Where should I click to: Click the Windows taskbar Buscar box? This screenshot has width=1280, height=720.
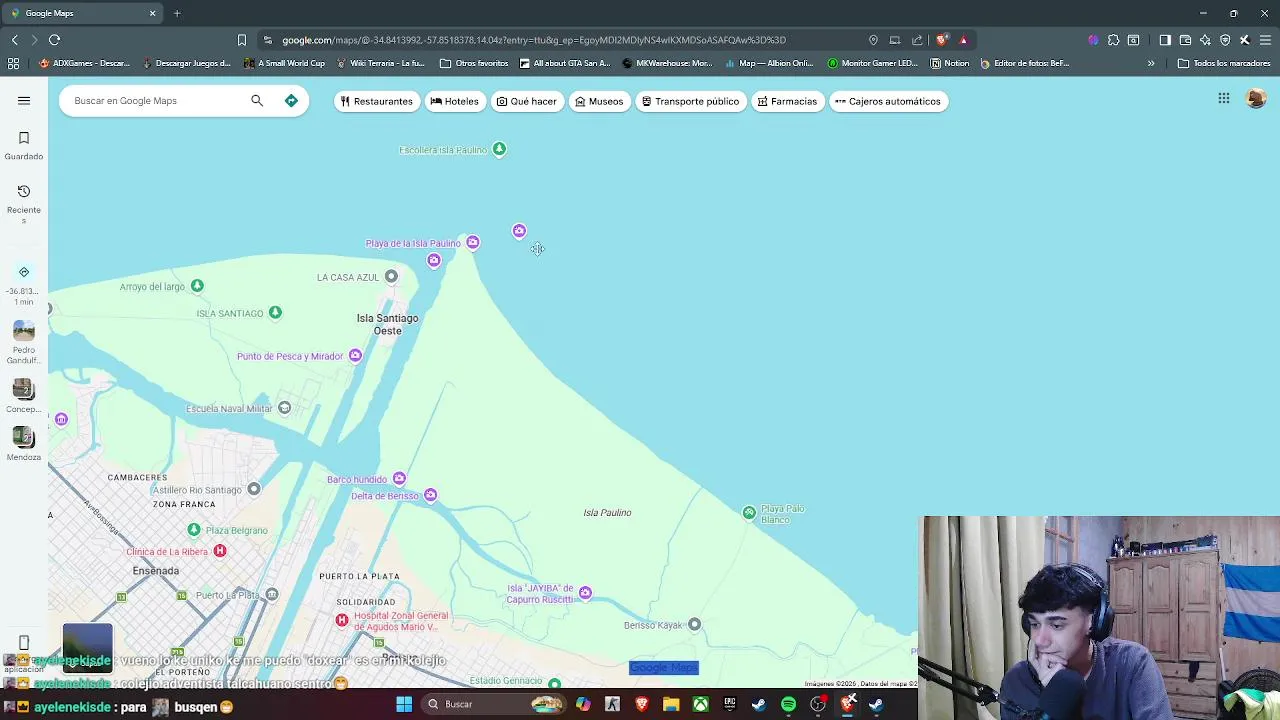tap(490, 704)
